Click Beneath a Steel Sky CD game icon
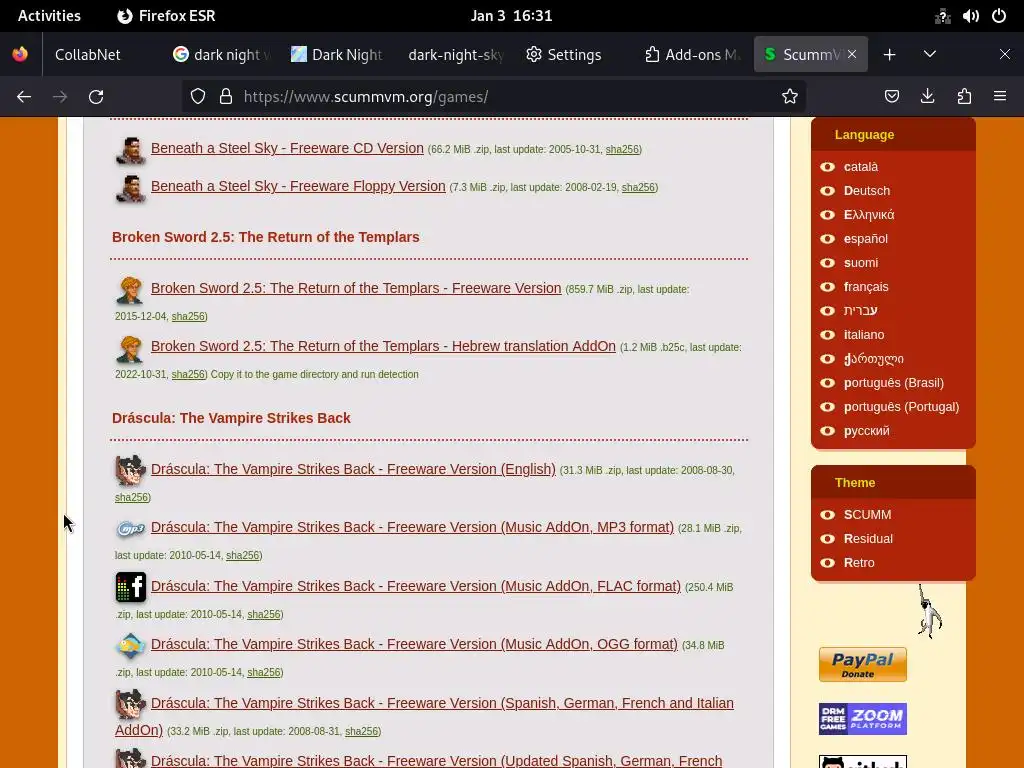The width and height of the screenshot is (1024, 768). (131, 150)
